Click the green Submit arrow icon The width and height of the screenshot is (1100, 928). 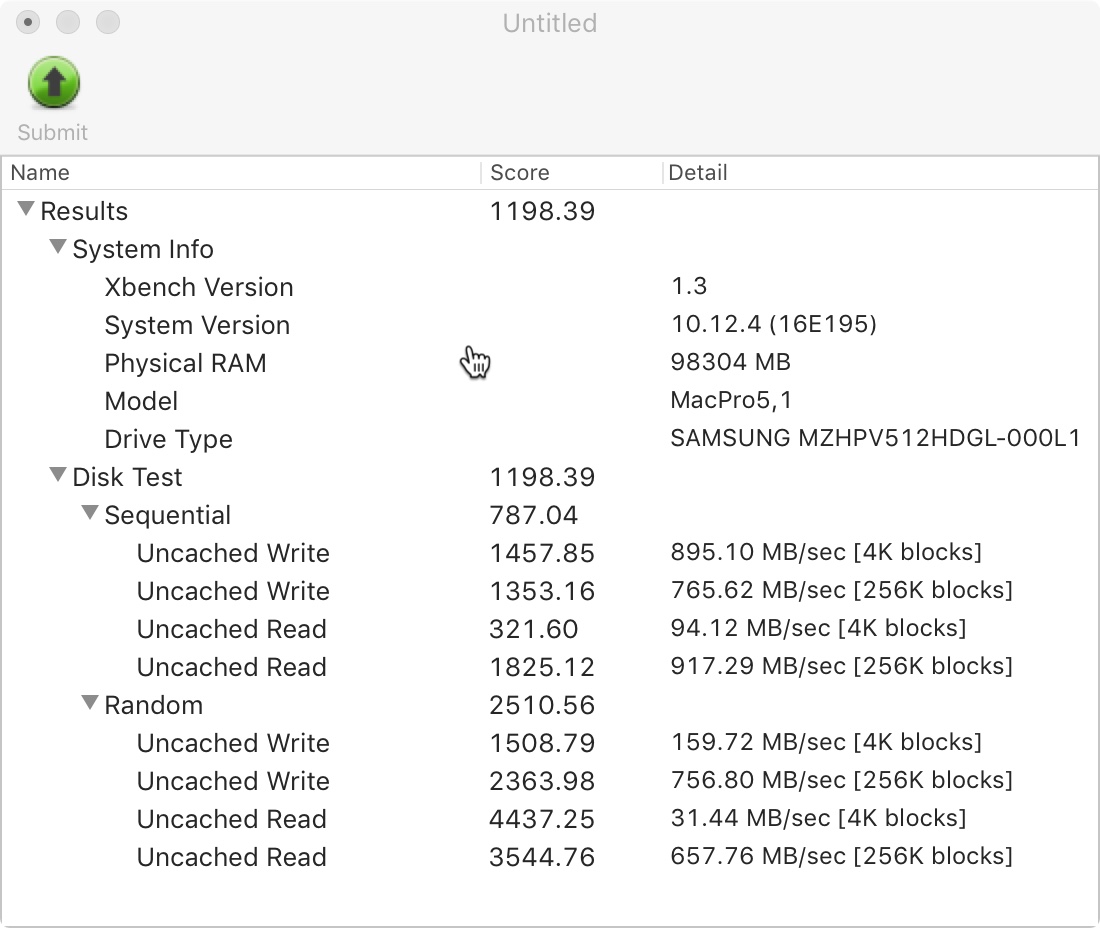[53, 83]
